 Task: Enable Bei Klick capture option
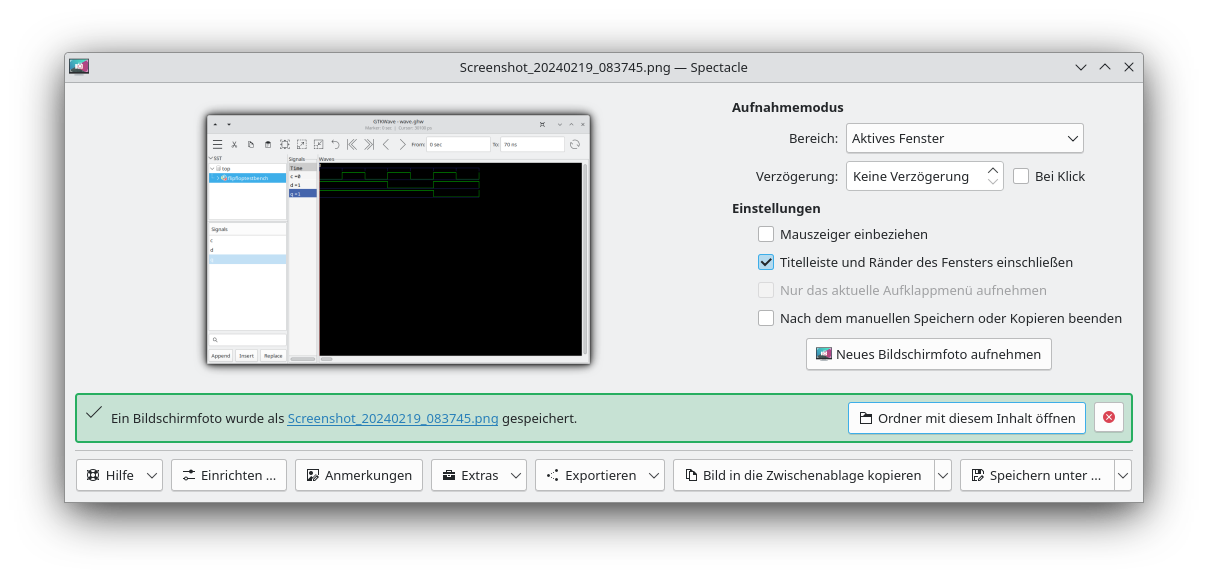1021,176
